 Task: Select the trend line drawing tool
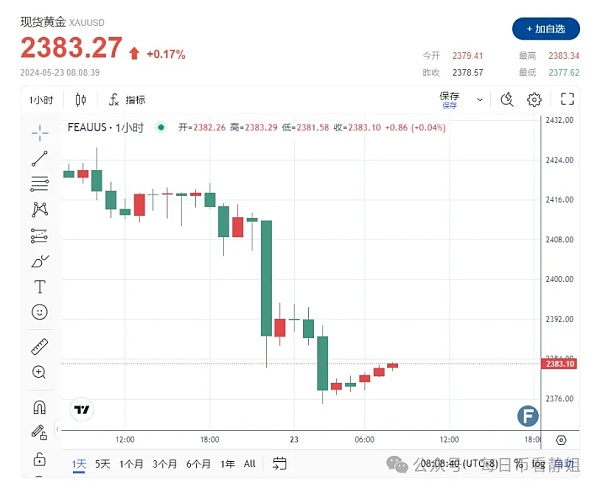(40, 158)
